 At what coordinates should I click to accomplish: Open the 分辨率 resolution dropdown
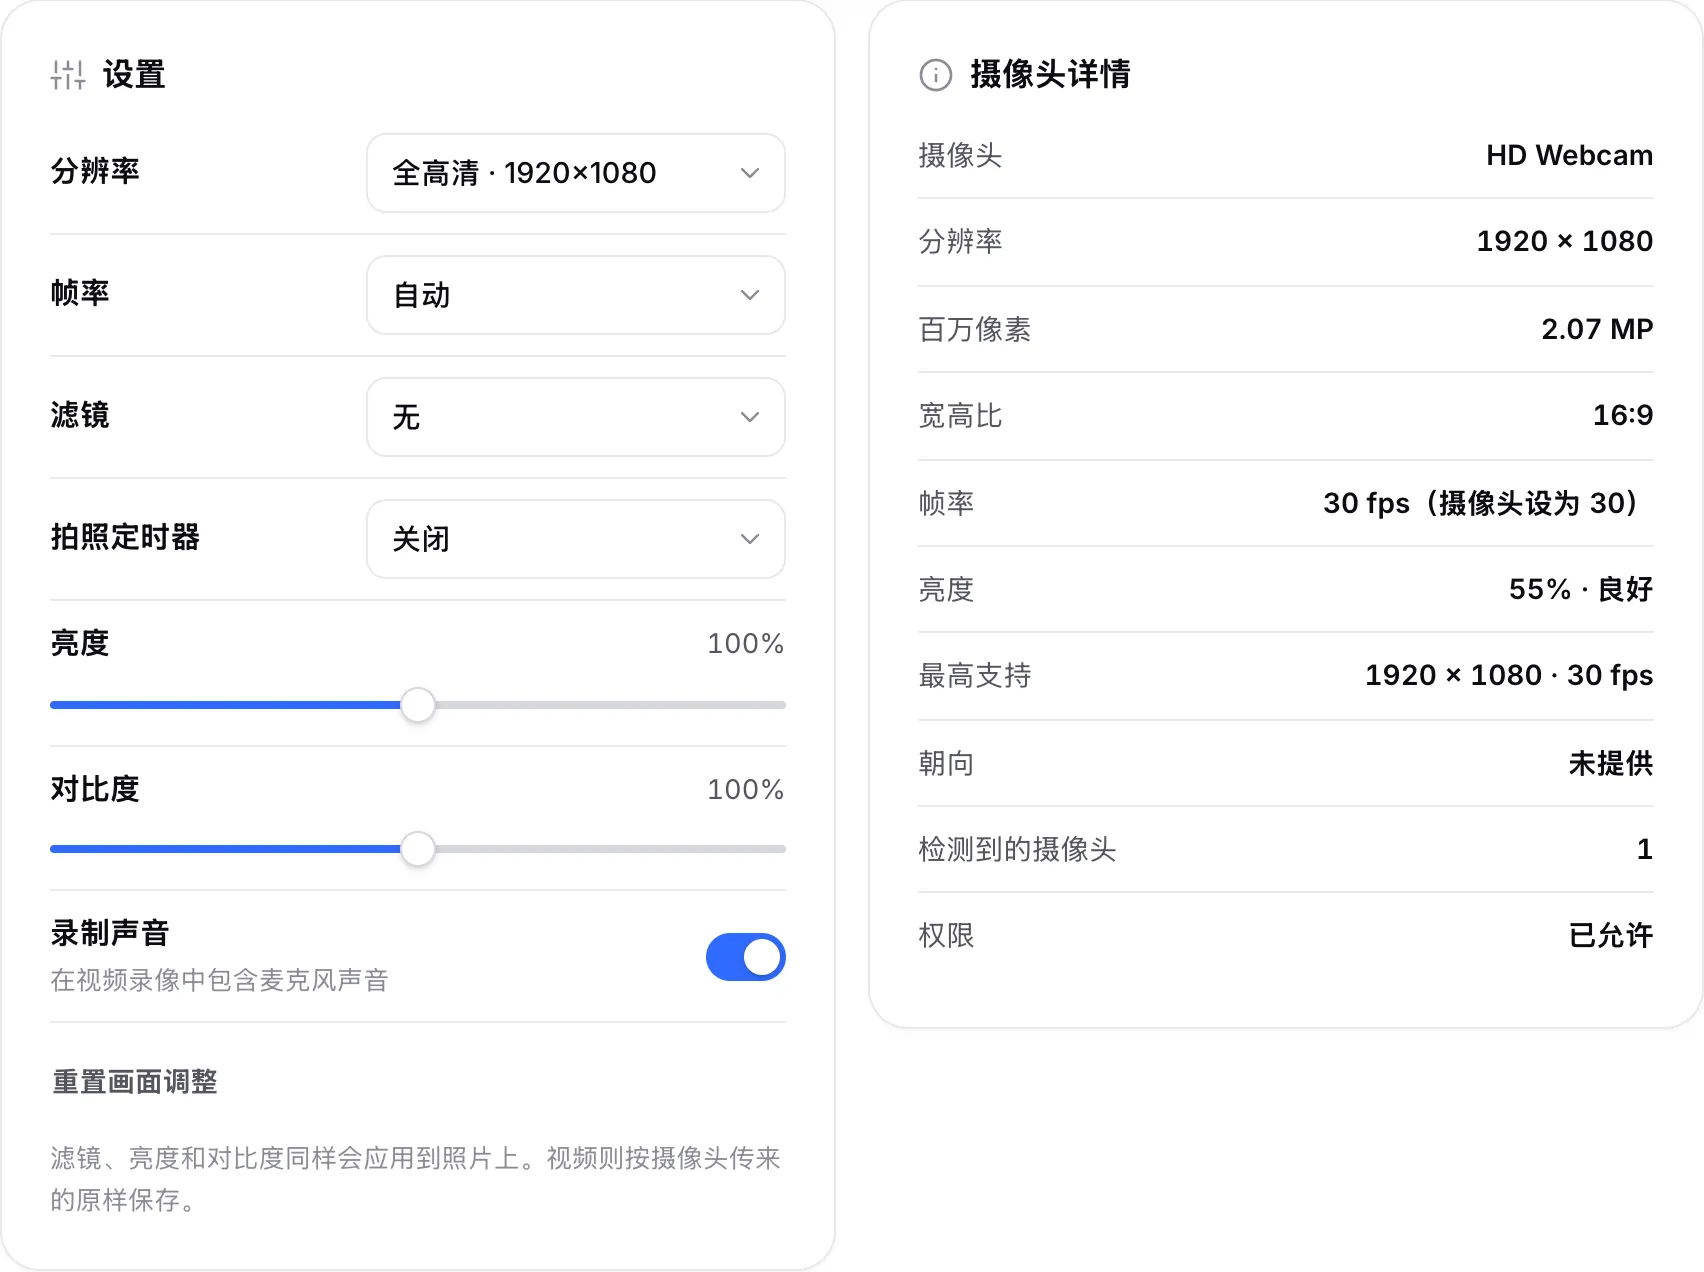click(x=576, y=173)
